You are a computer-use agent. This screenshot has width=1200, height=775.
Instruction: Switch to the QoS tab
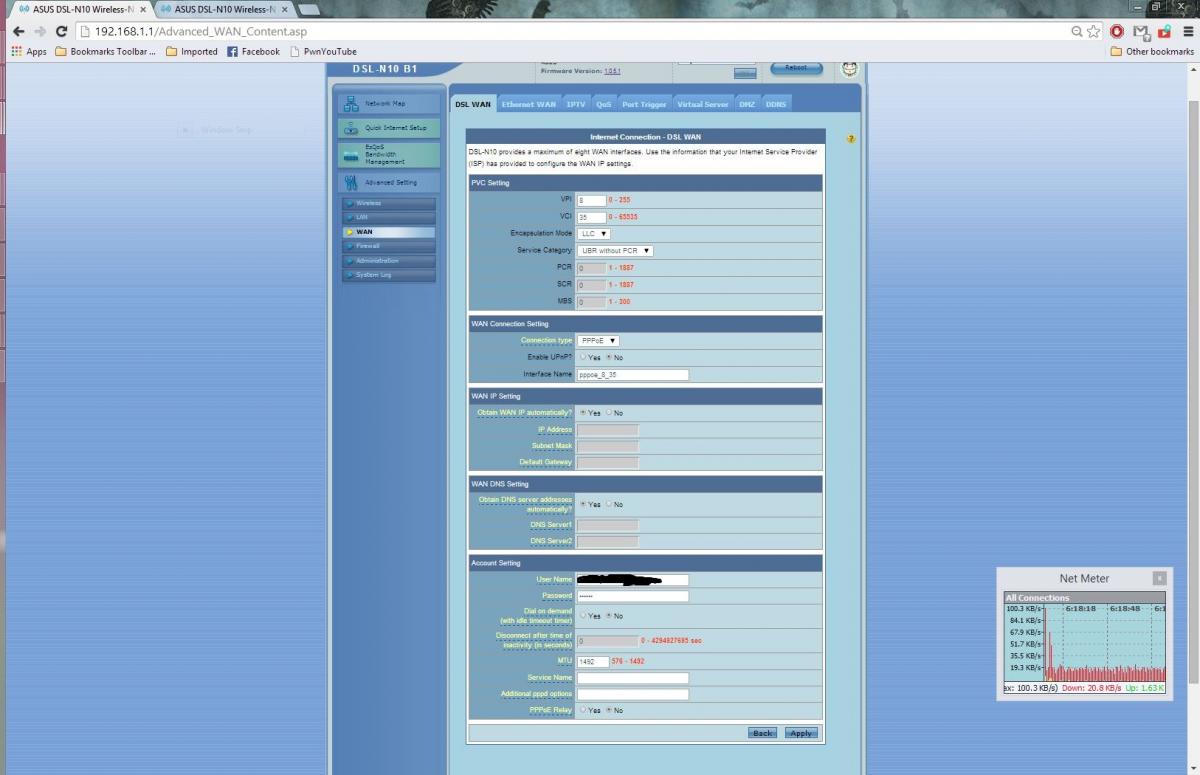(x=604, y=104)
